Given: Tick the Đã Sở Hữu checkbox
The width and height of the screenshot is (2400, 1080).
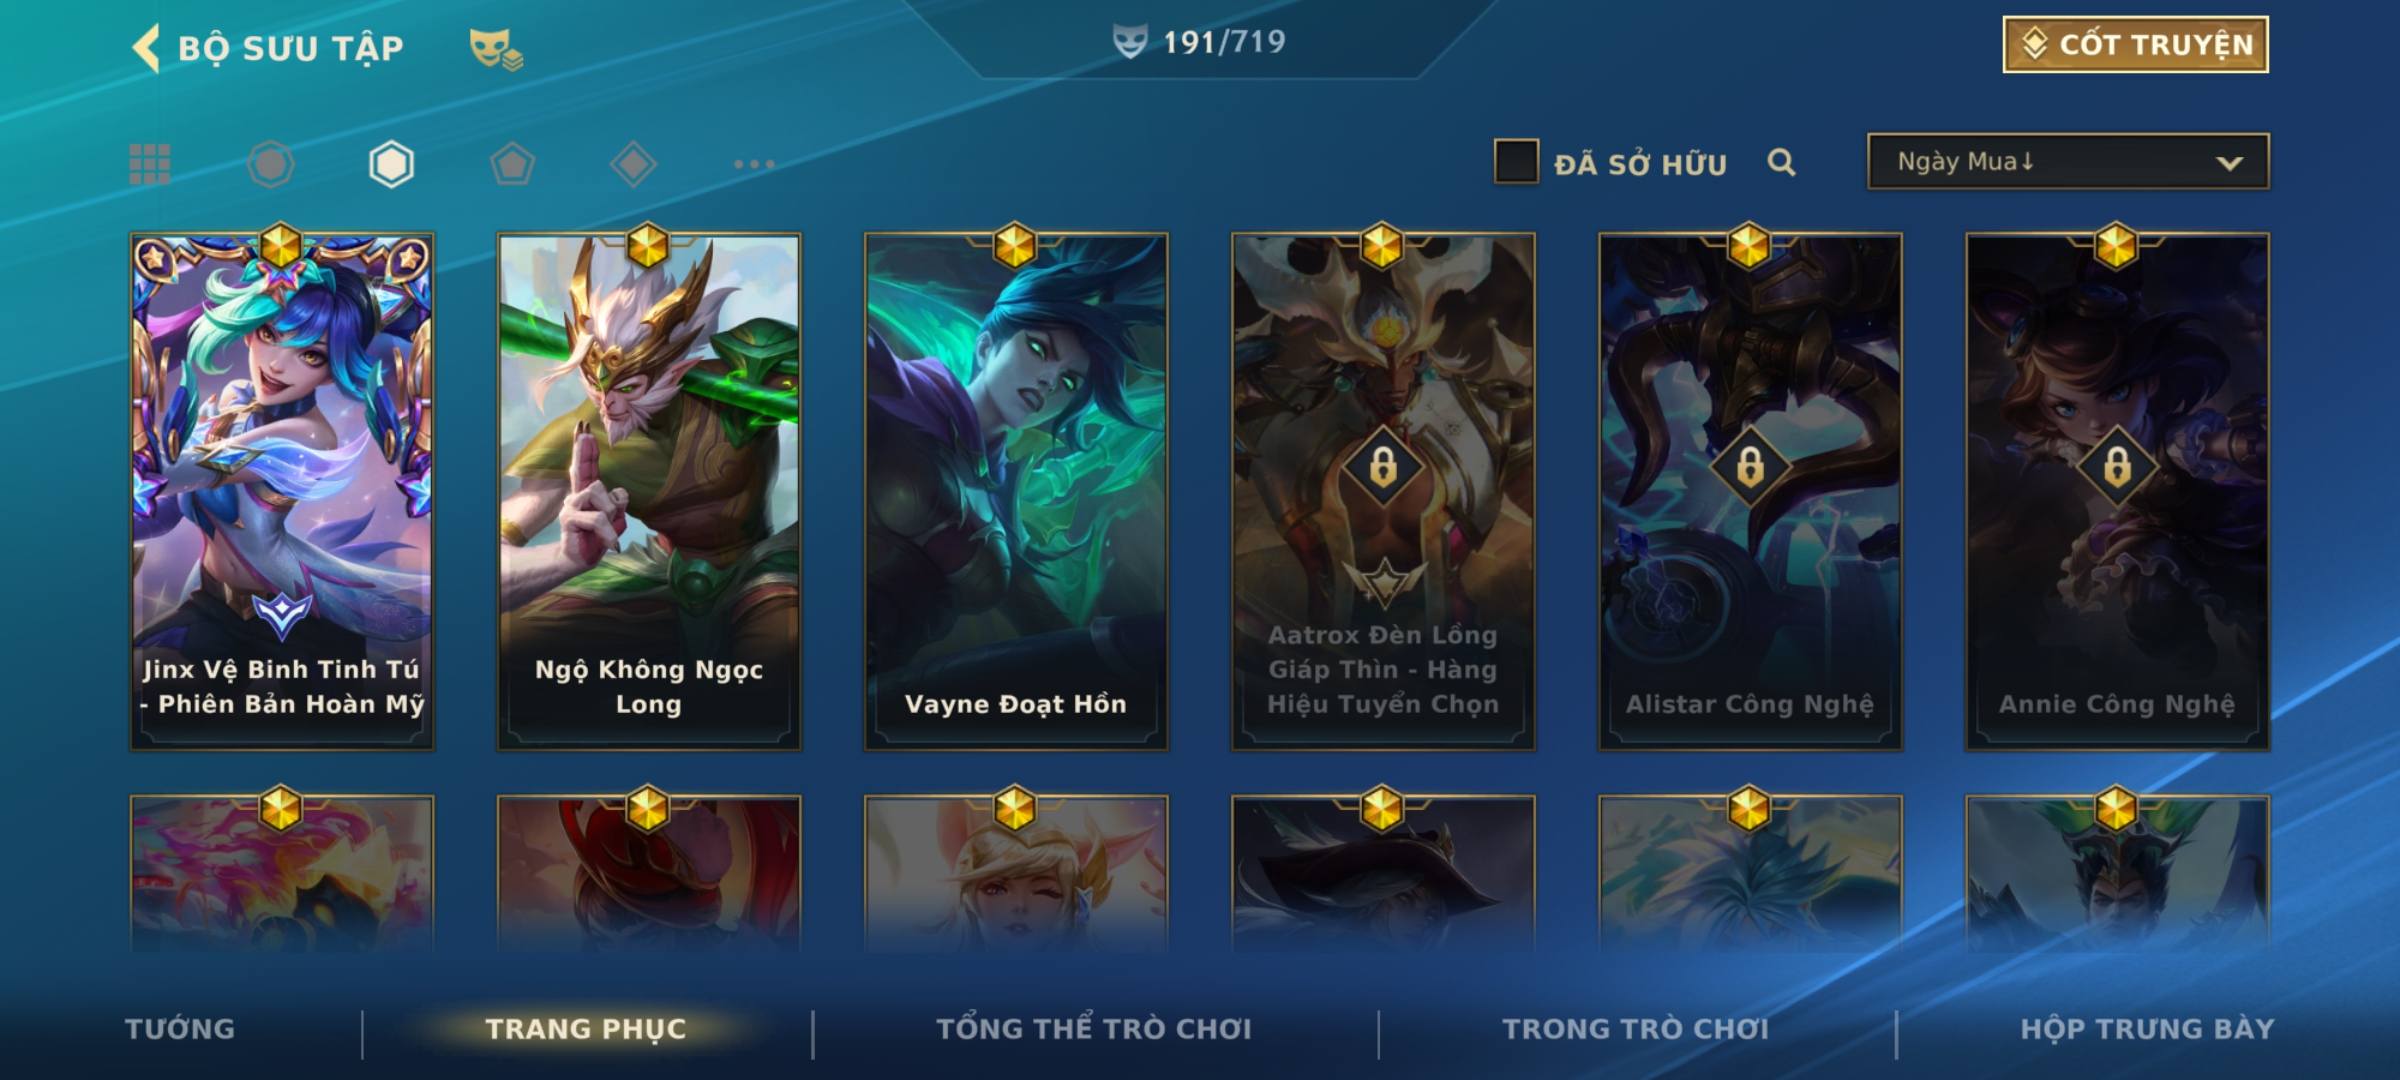Looking at the screenshot, I should [1516, 161].
